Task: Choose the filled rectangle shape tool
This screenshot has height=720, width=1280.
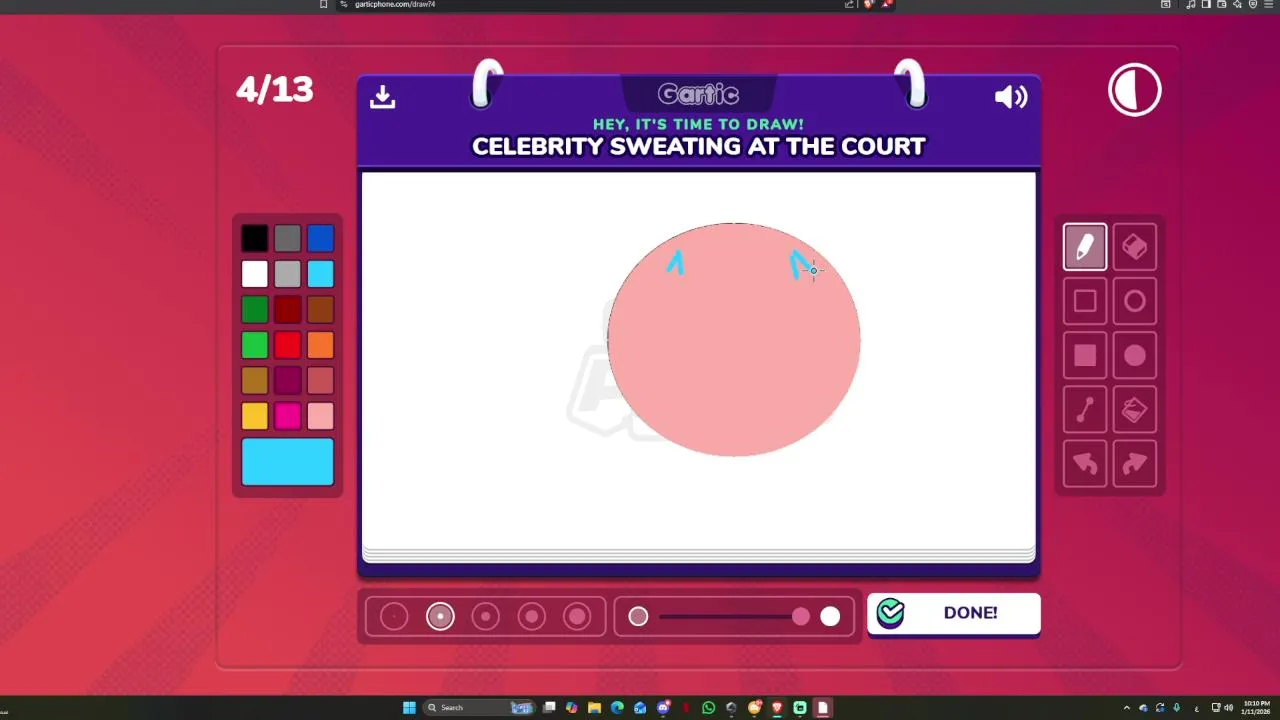Action: (x=1085, y=355)
